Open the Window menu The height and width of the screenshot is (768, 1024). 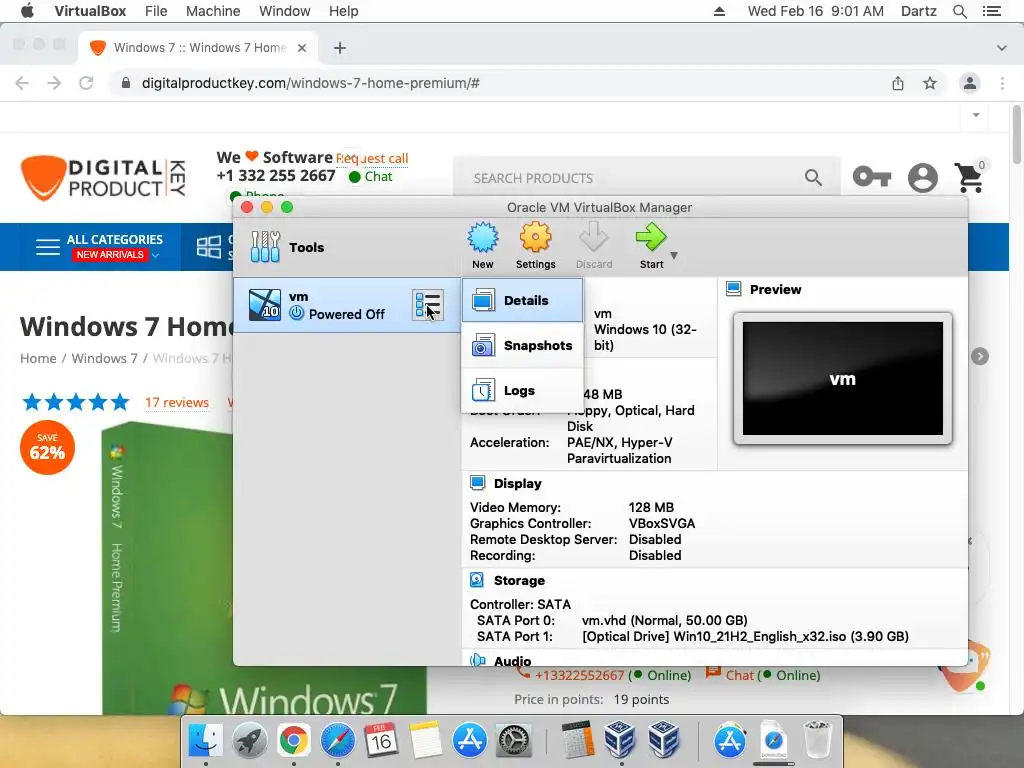pos(285,11)
